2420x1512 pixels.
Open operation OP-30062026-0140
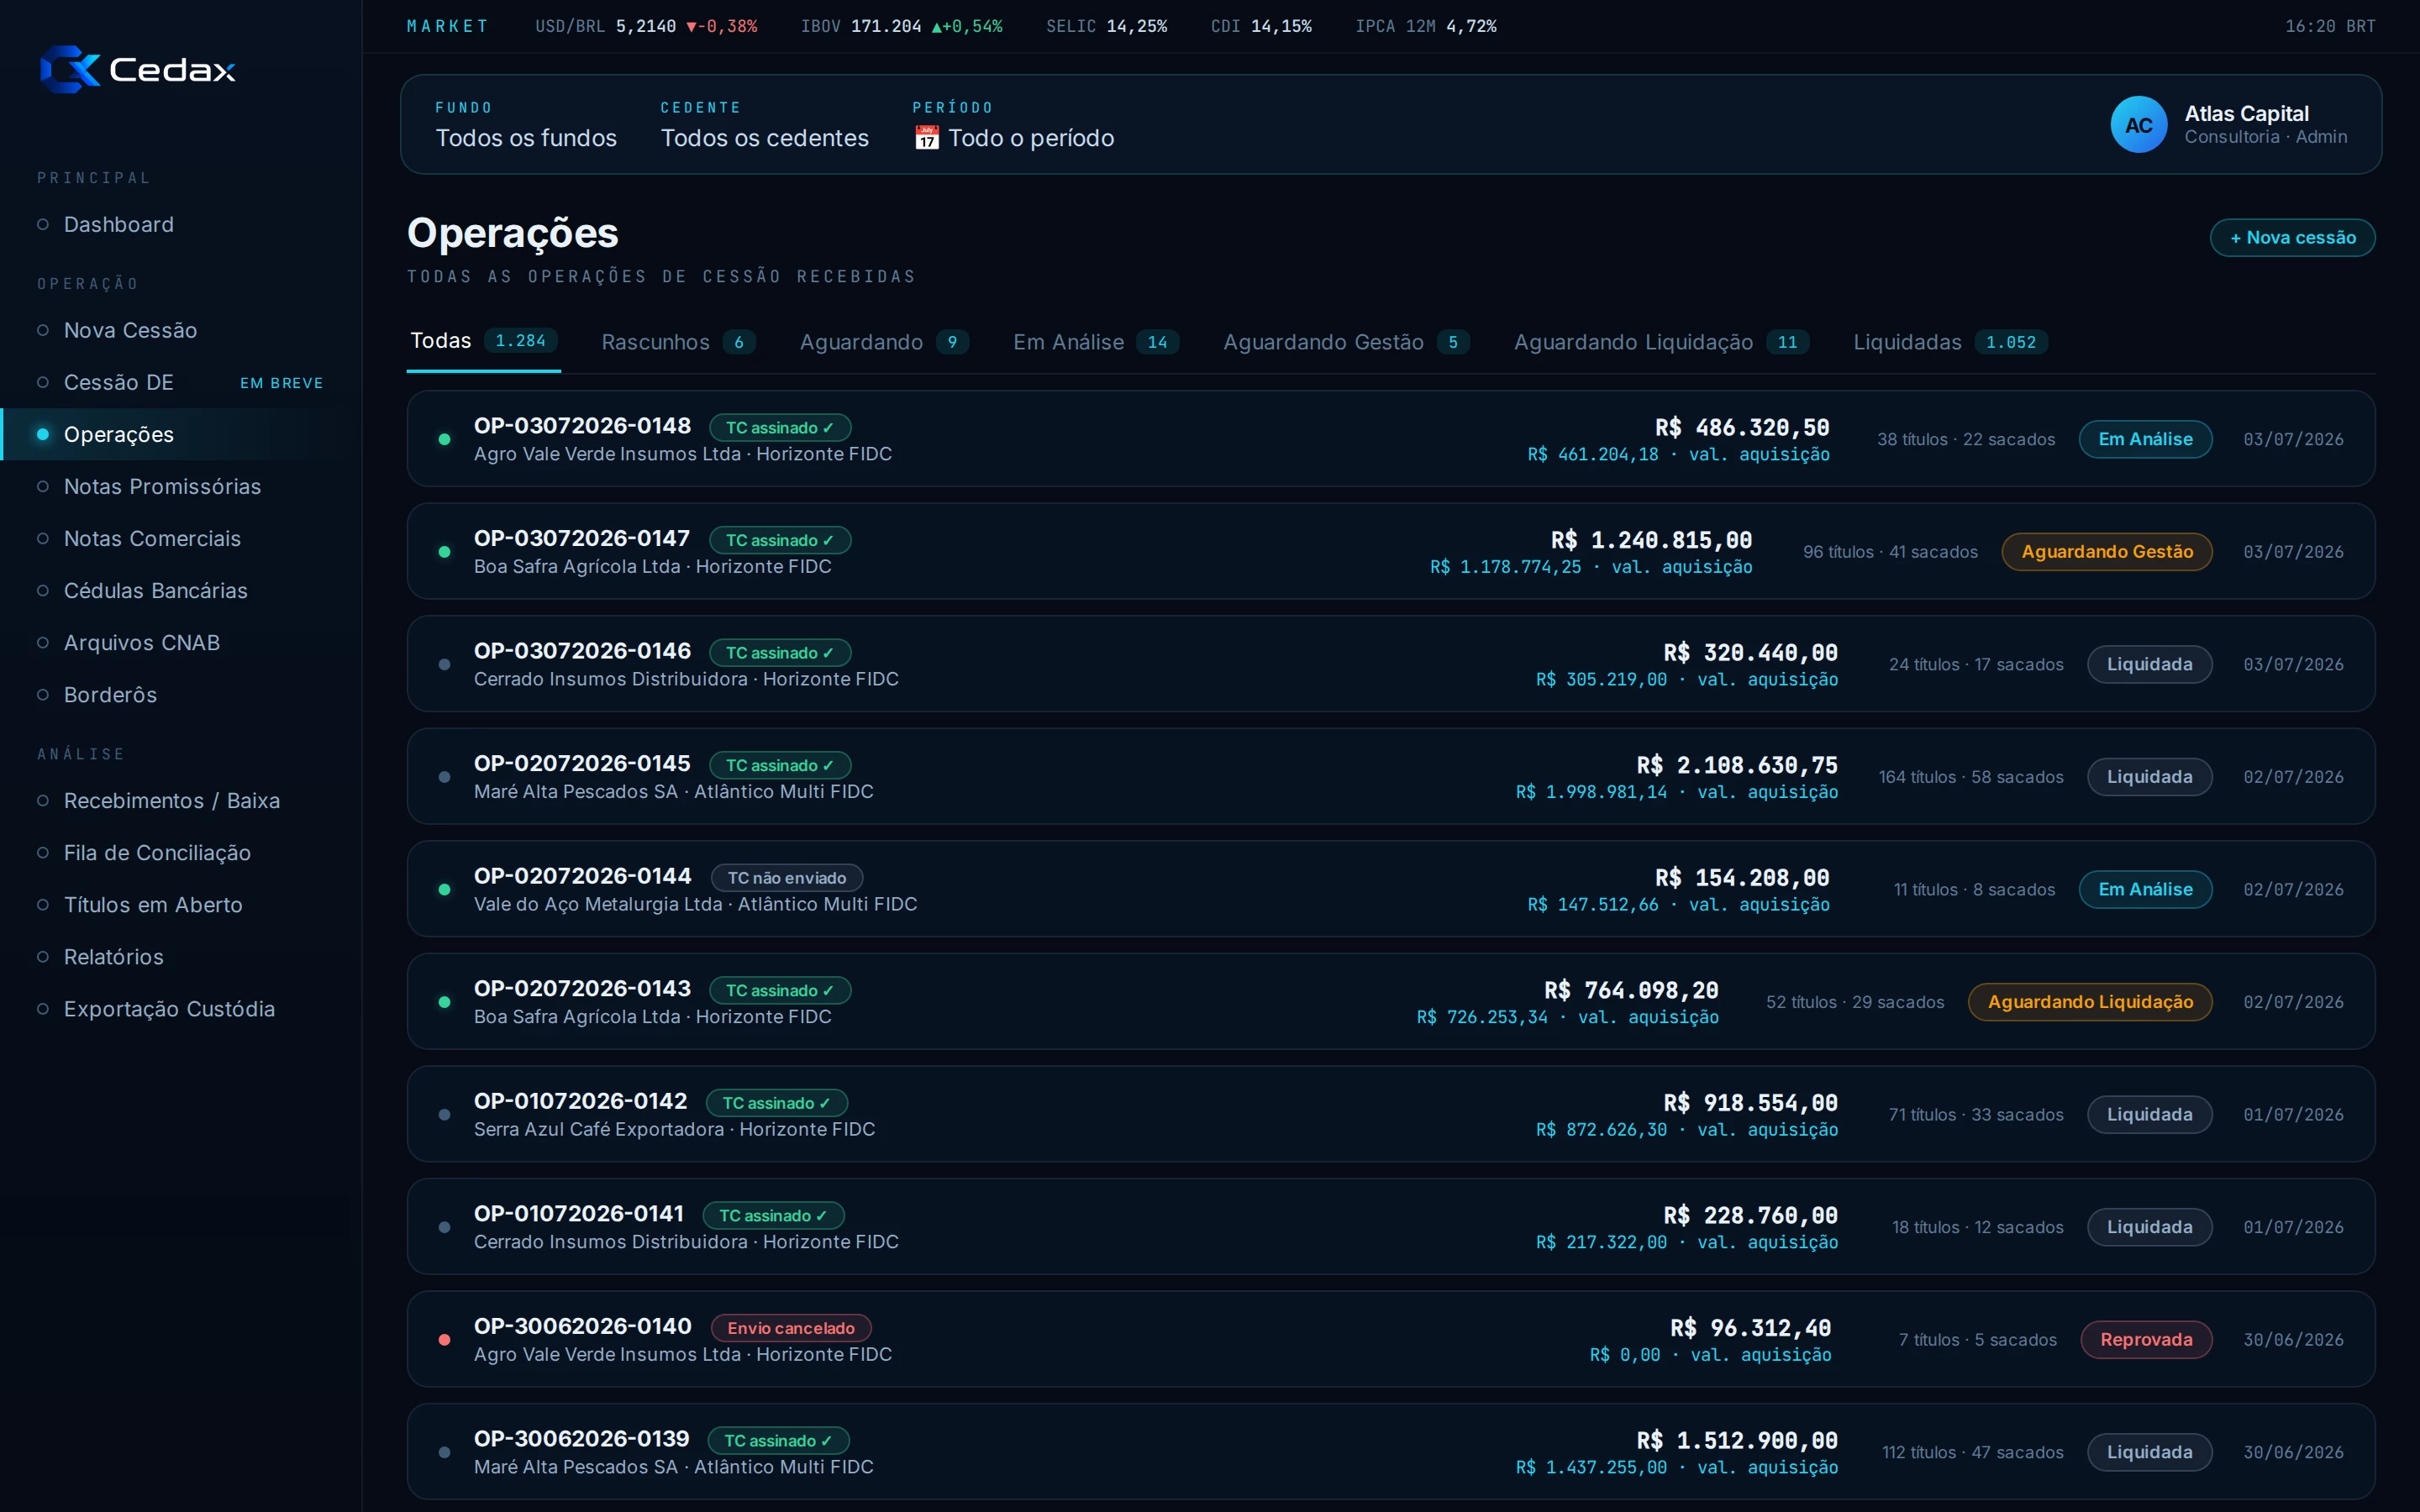(1390, 1339)
